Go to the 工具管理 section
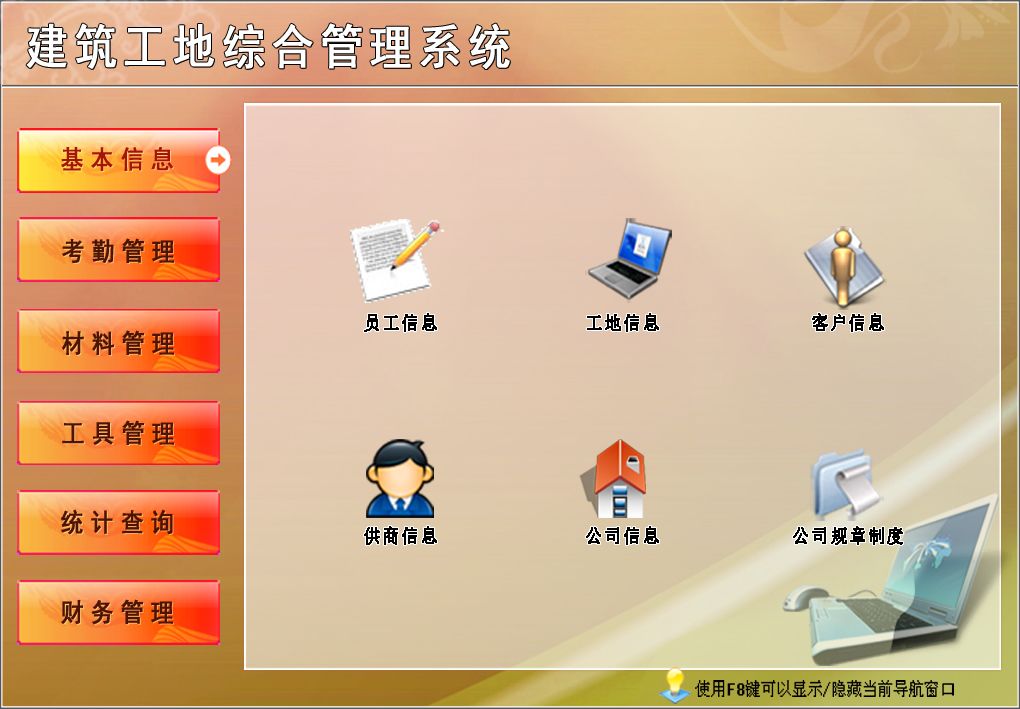 point(118,433)
